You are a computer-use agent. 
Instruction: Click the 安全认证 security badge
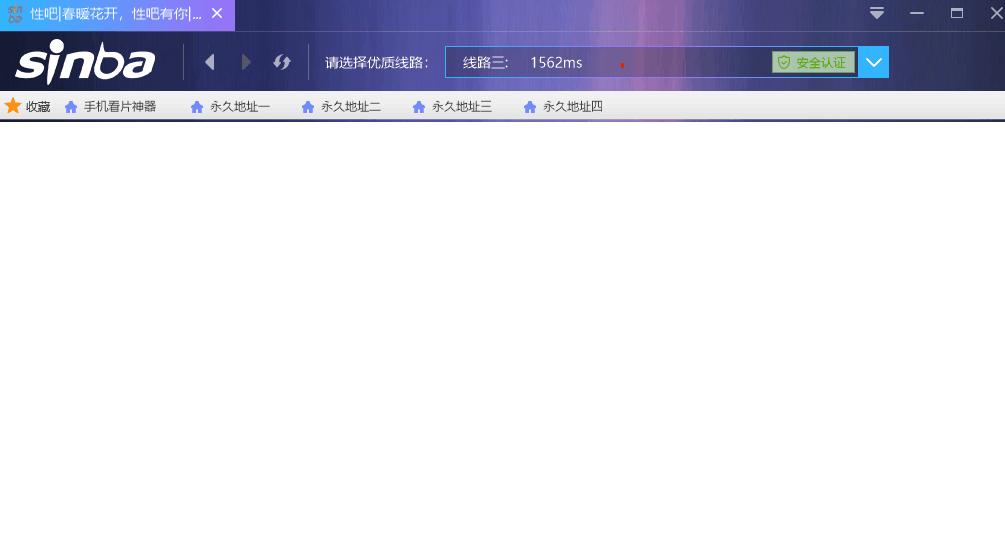coord(813,62)
